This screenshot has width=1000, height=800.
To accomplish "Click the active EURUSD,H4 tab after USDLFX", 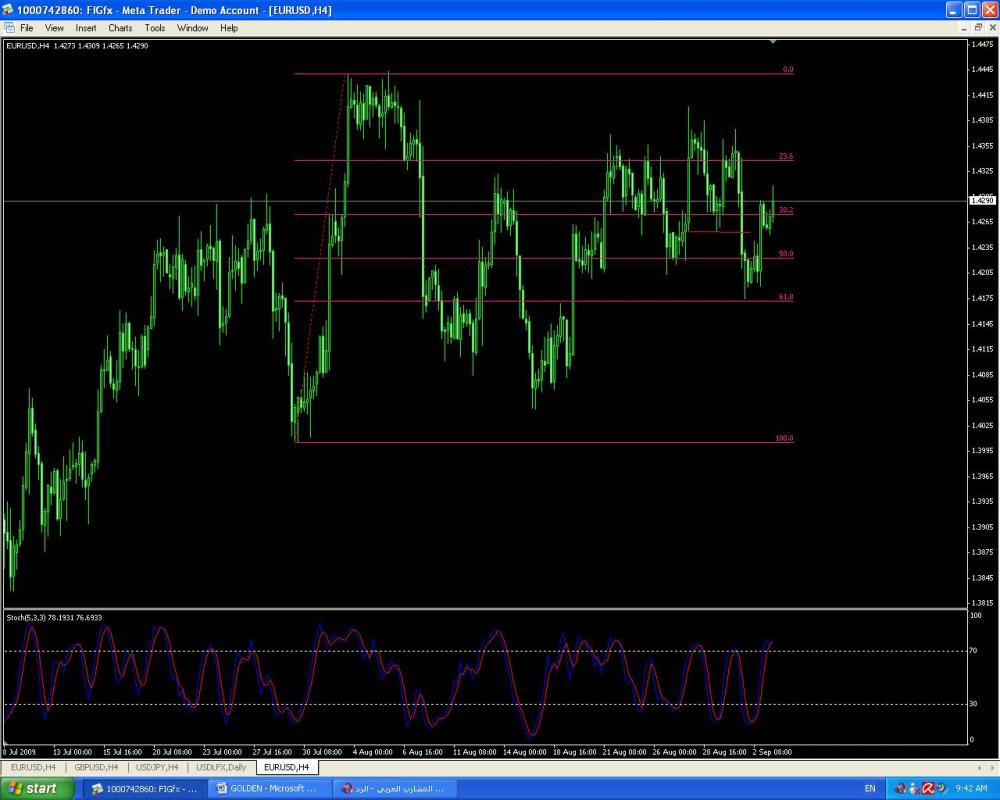I will 286,767.
